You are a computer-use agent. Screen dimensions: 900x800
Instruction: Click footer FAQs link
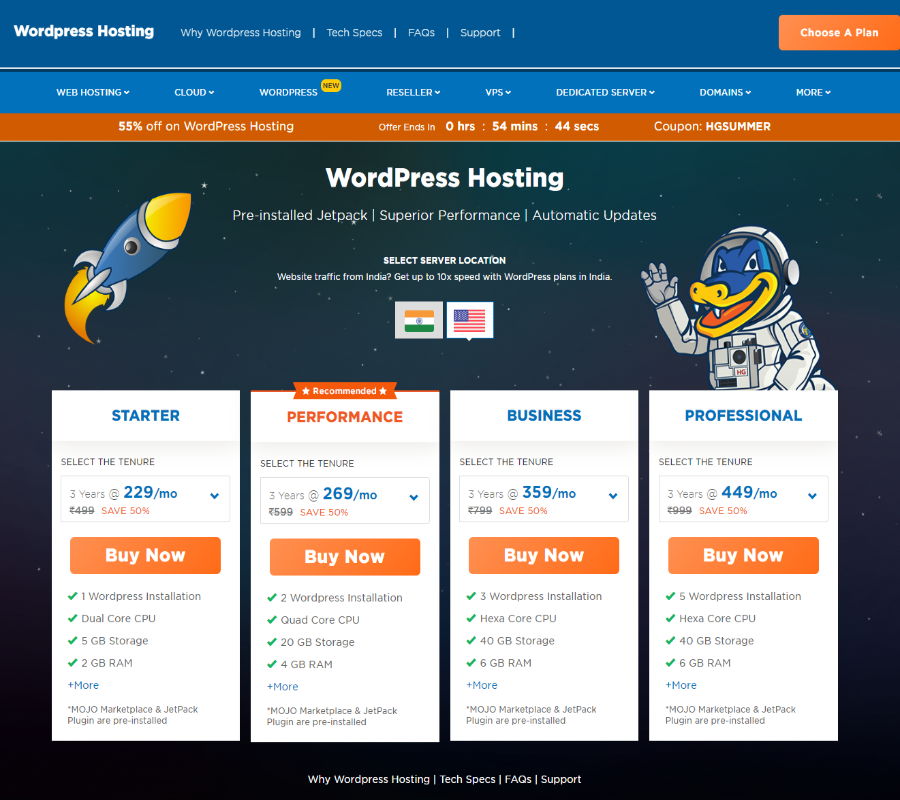pyautogui.click(x=518, y=779)
